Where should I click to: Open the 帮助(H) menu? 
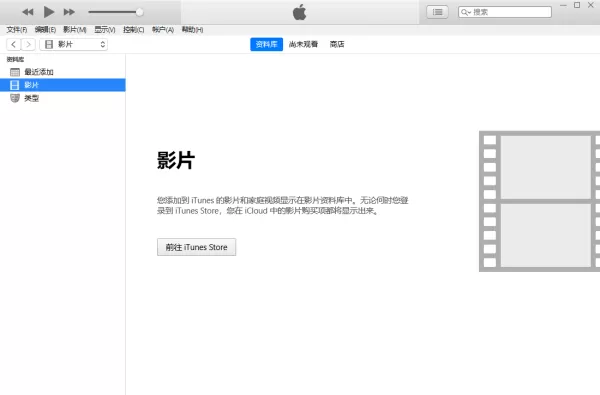192,29
